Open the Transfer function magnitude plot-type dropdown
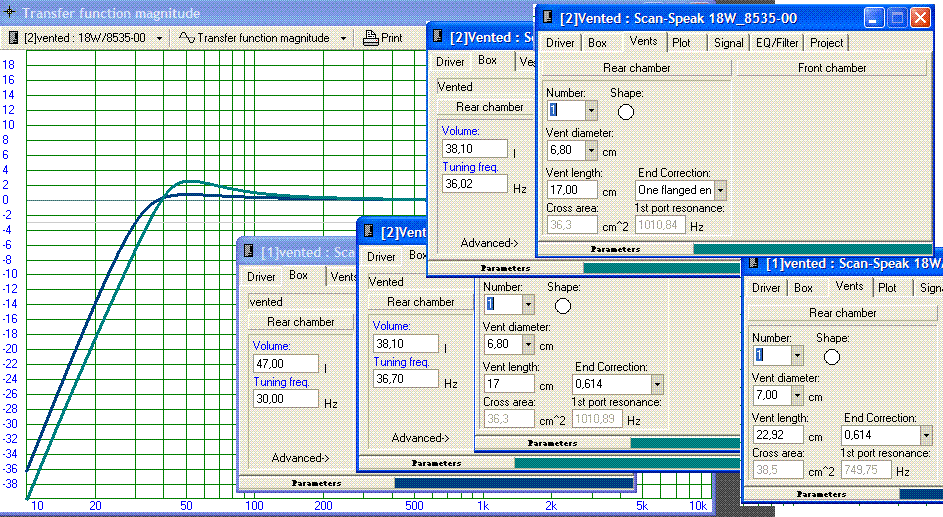The image size is (943, 517). pyautogui.click(x=343, y=38)
